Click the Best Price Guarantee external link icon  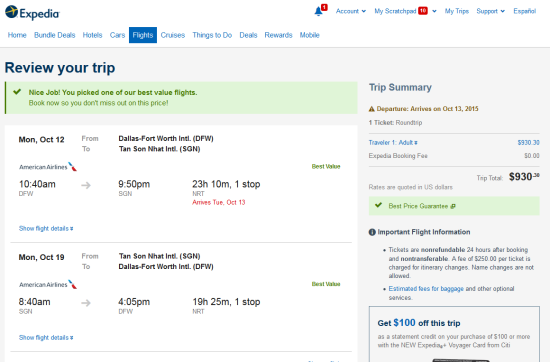[453, 206]
